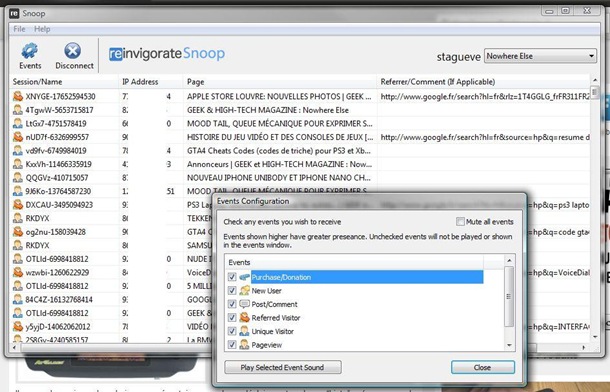Click the Referred Visitor event icon
This screenshot has width=610, height=392.
click(244, 318)
